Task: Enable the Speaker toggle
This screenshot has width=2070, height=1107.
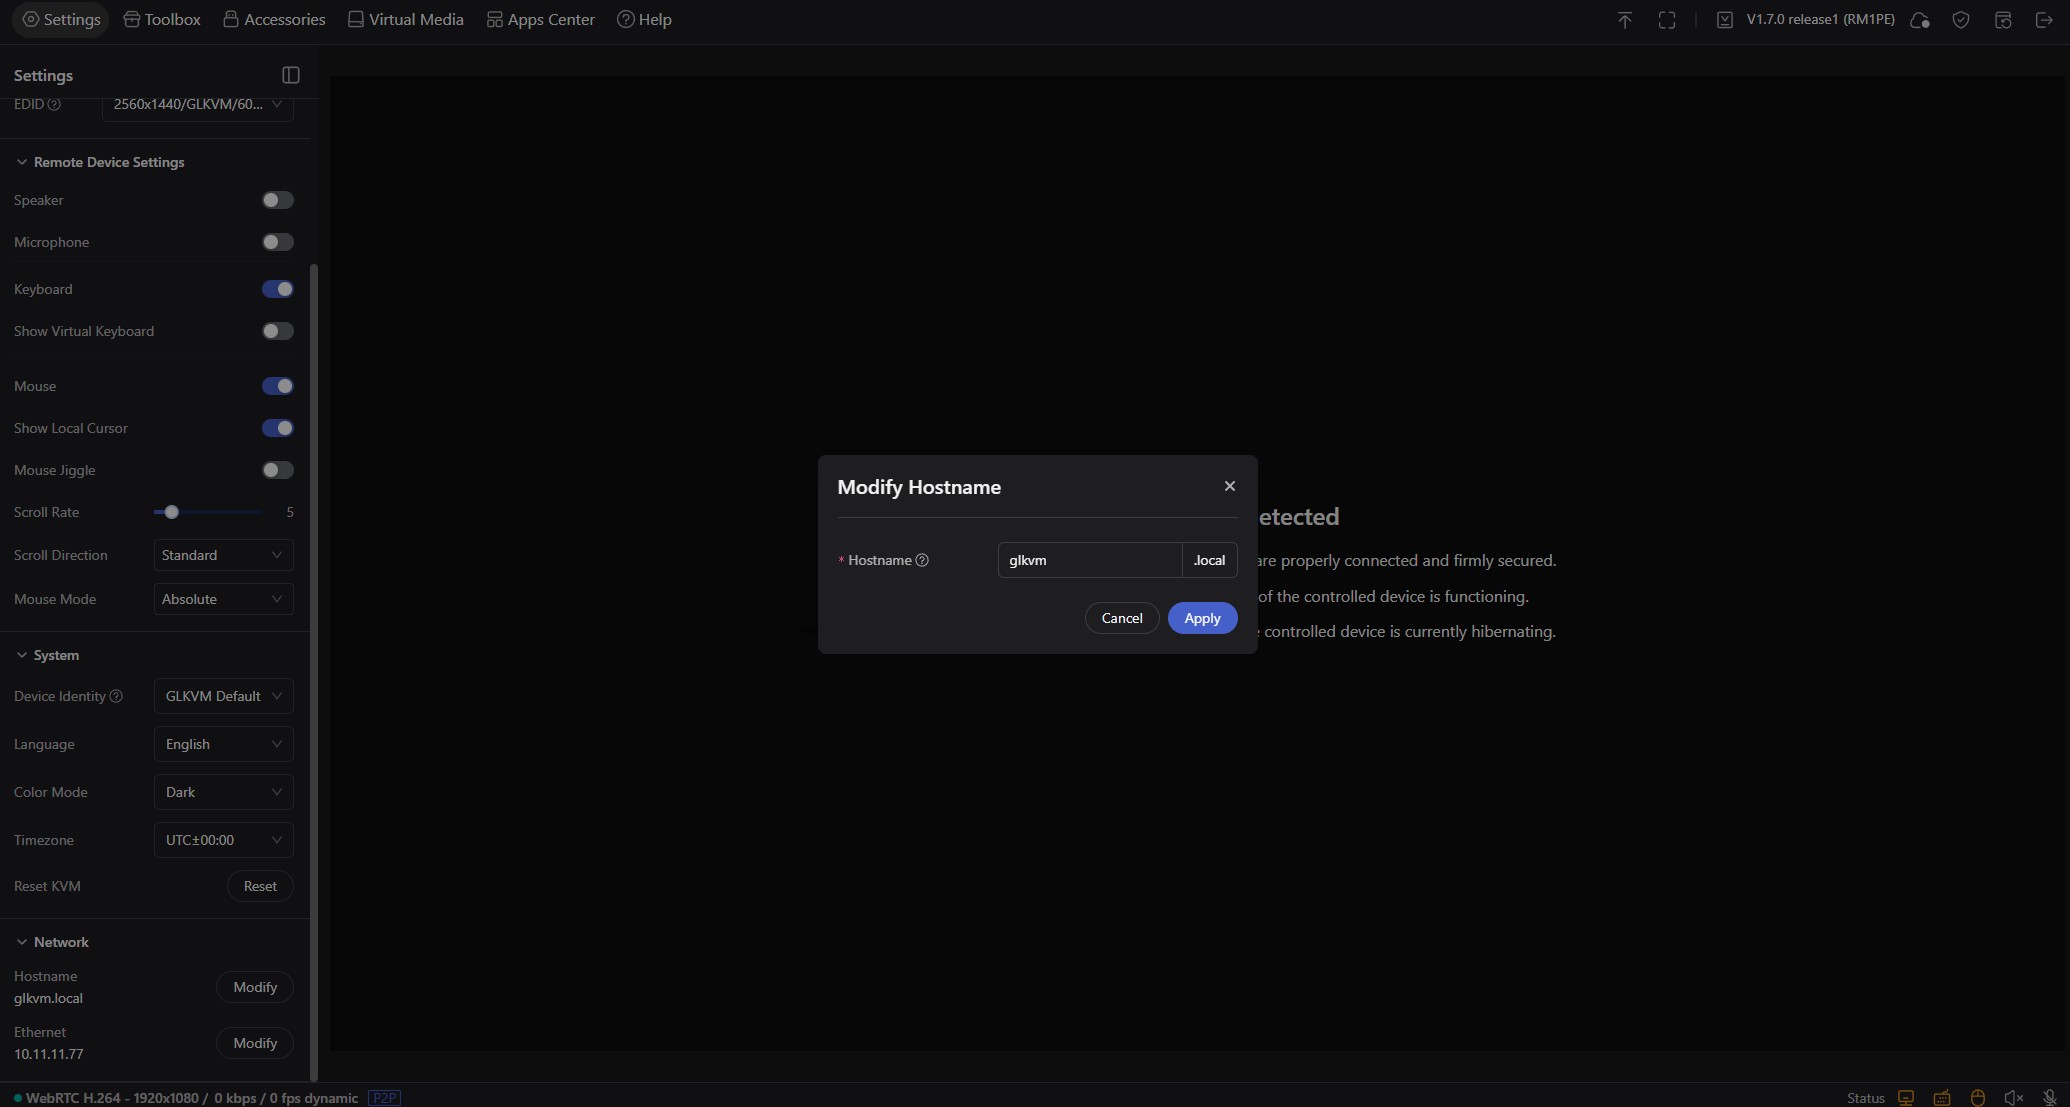Action: 277,200
